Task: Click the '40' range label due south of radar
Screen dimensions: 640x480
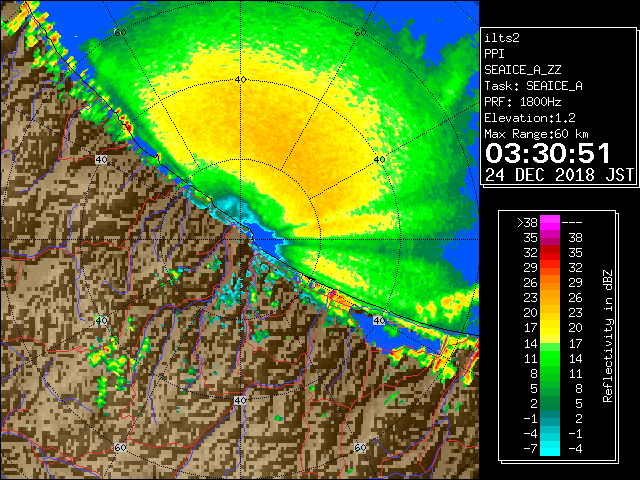Action: pyautogui.click(x=240, y=400)
